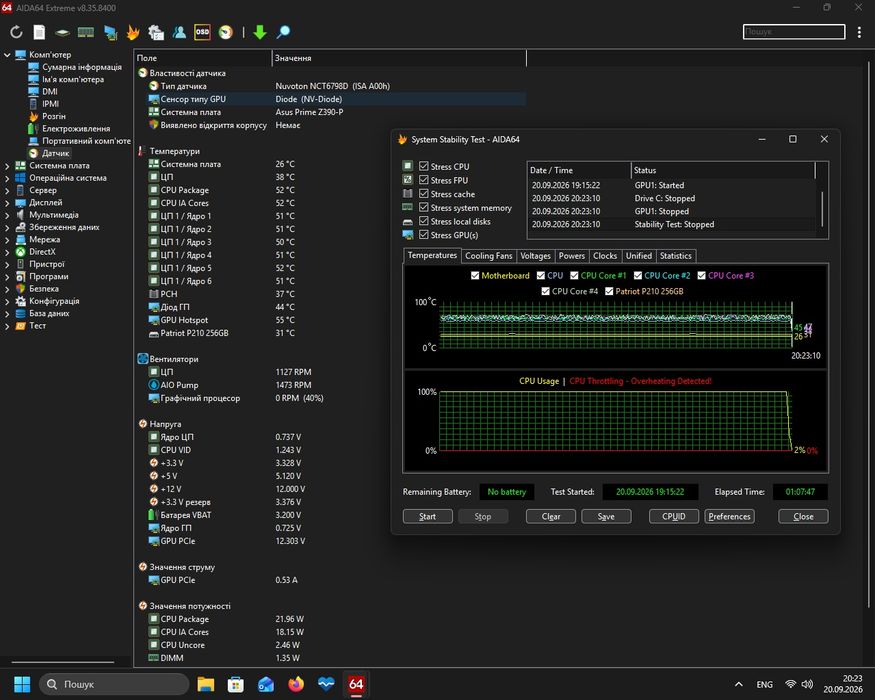This screenshot has width=875, height=700.
Task: Switch to the Cooling Fans tab
Action: pos(488,256)
